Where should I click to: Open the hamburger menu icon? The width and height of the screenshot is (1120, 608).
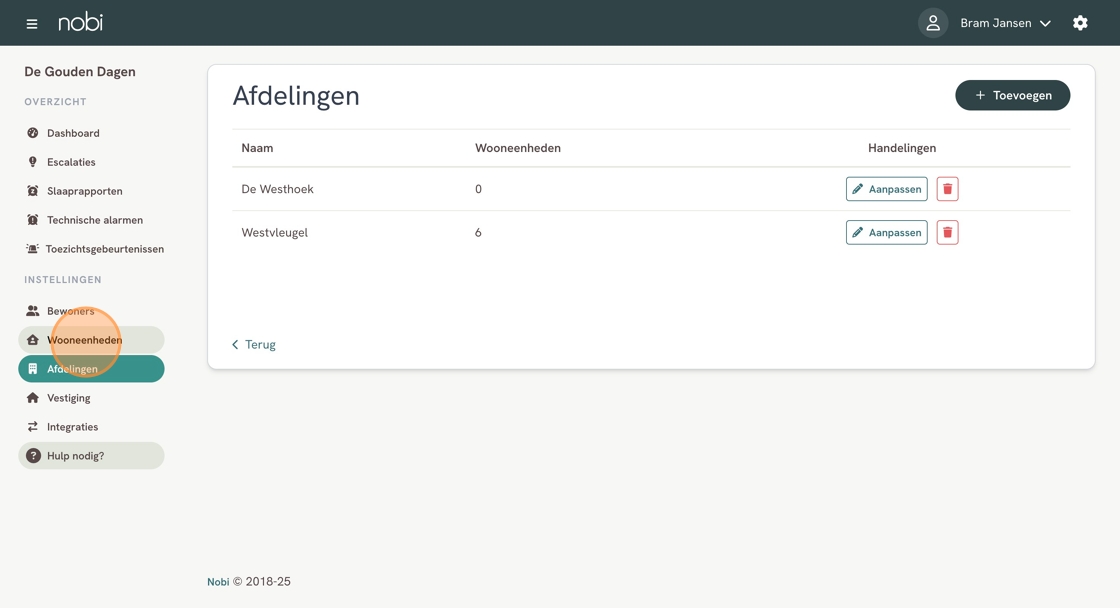32,23
